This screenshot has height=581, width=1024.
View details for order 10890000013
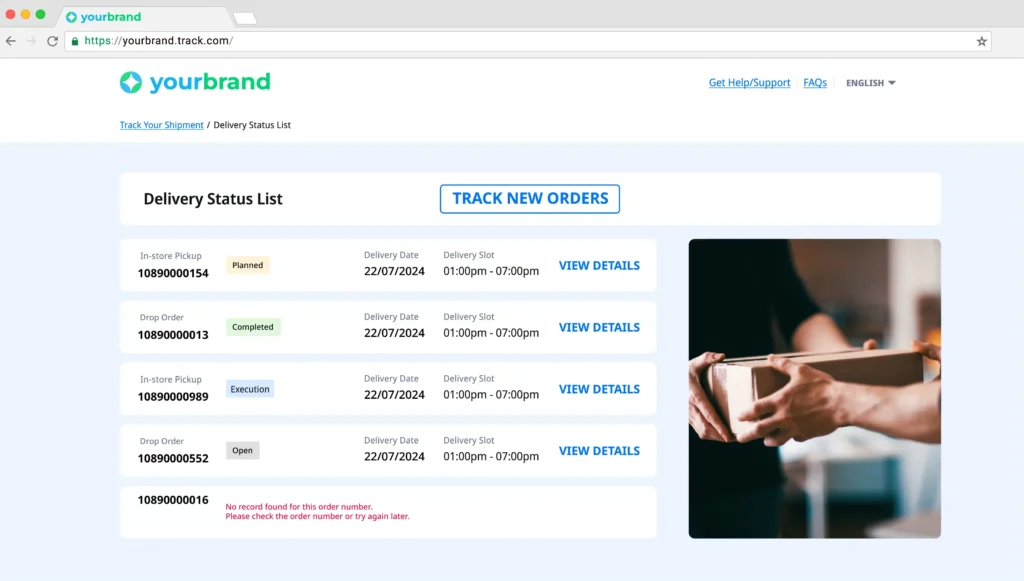click(x=599, y=328)
